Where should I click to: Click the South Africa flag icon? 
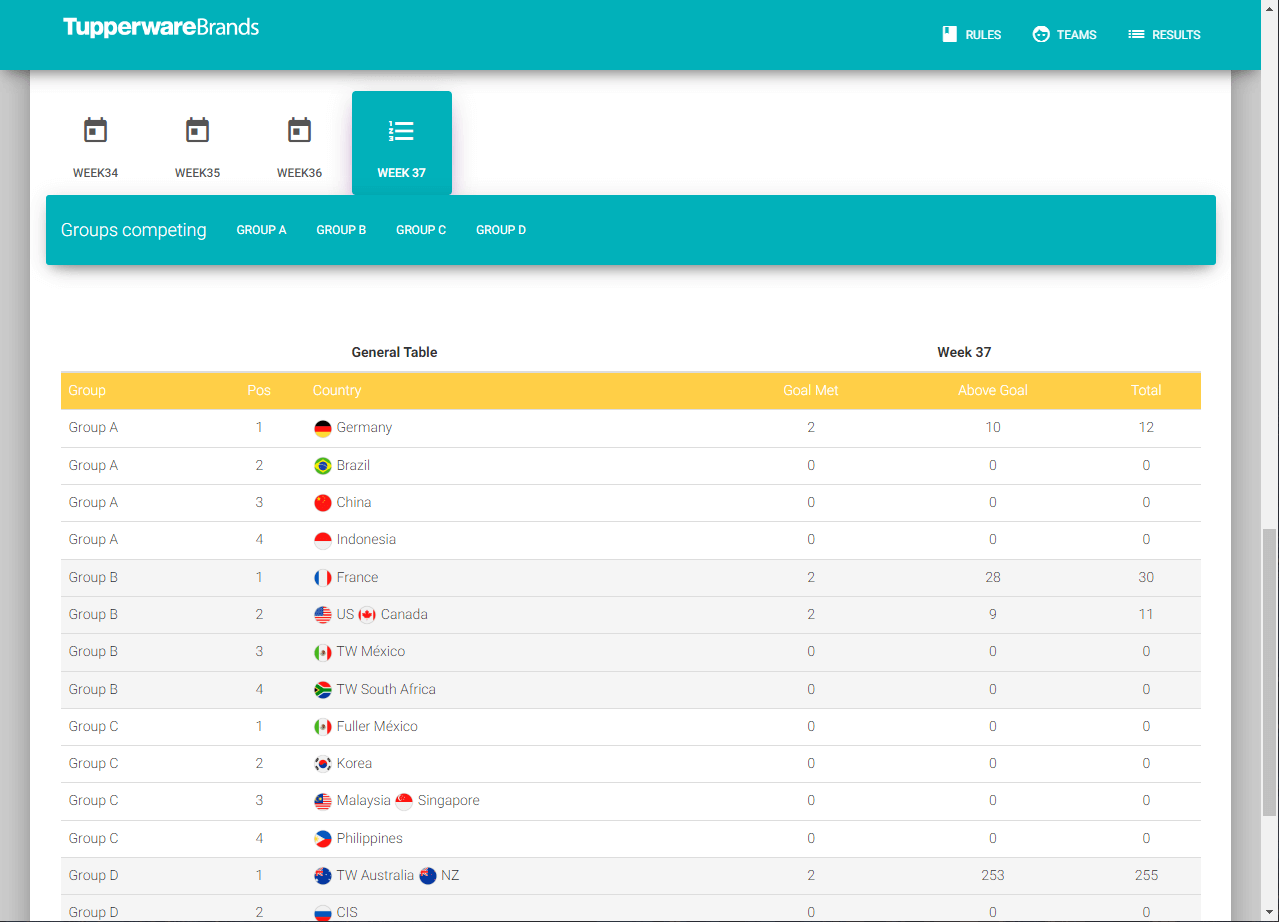[323, 690]
